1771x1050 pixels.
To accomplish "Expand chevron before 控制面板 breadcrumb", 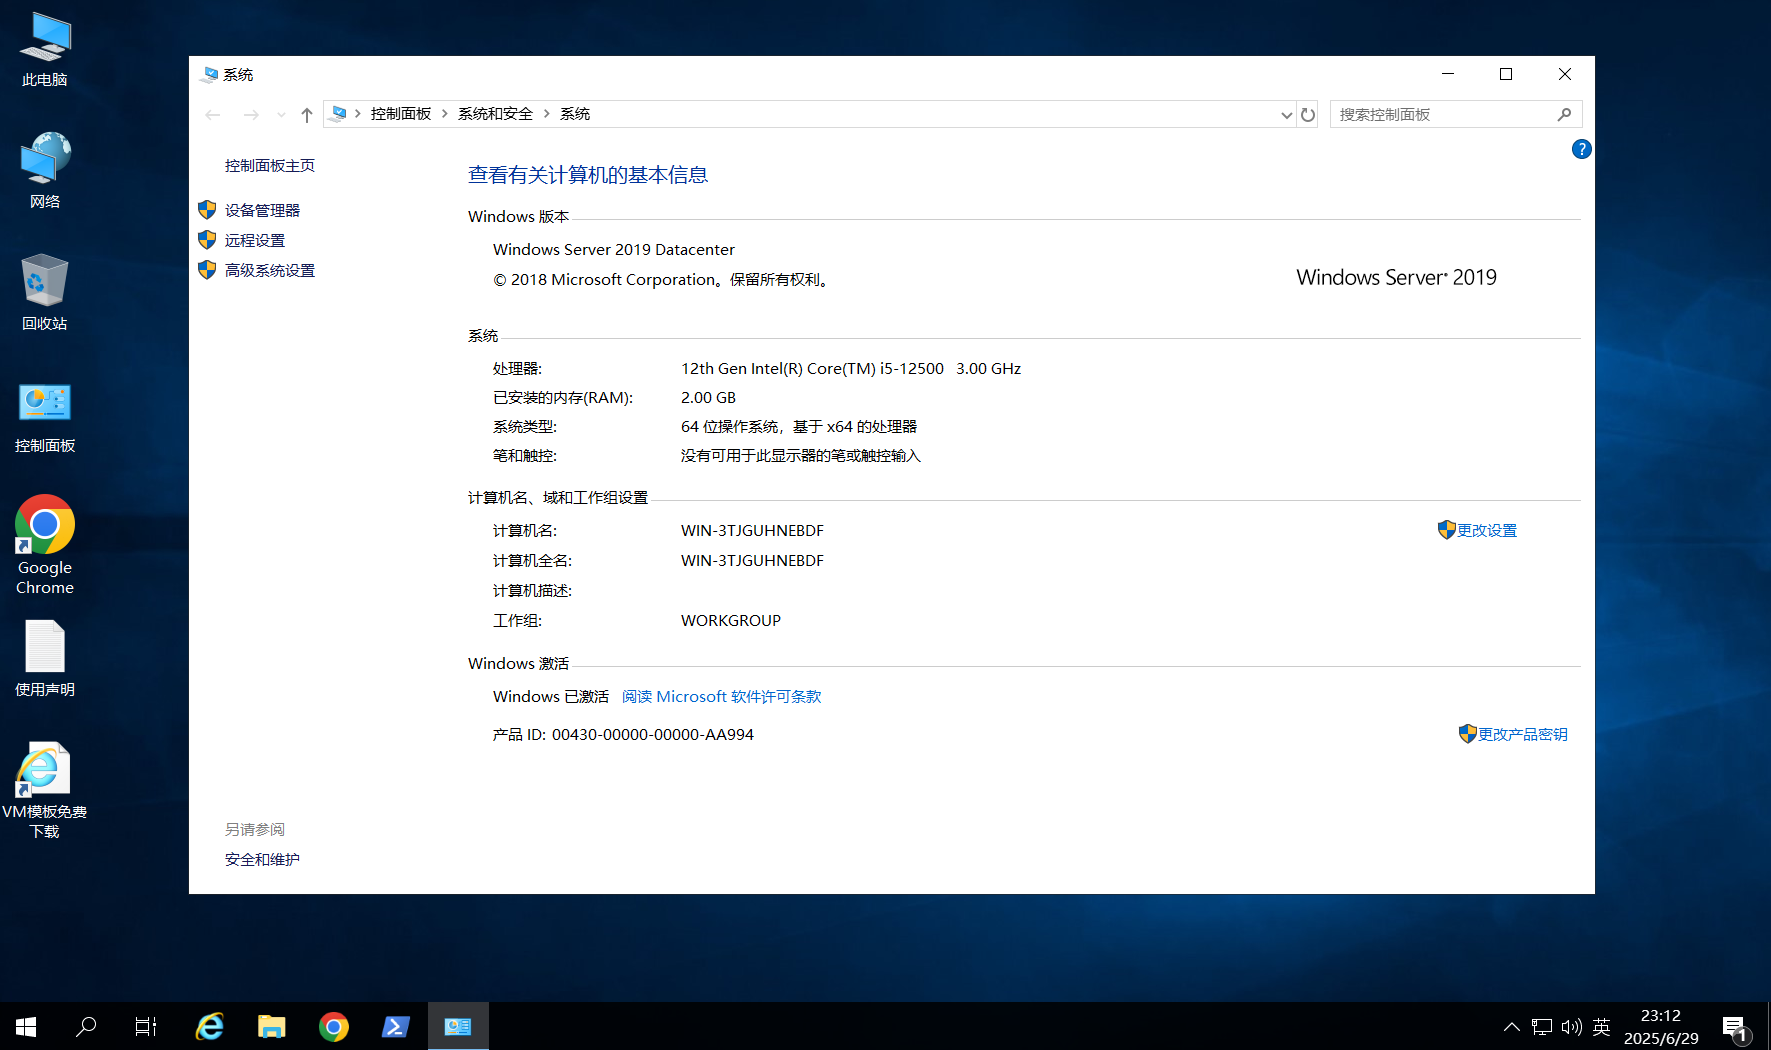I will pos(358,114).
